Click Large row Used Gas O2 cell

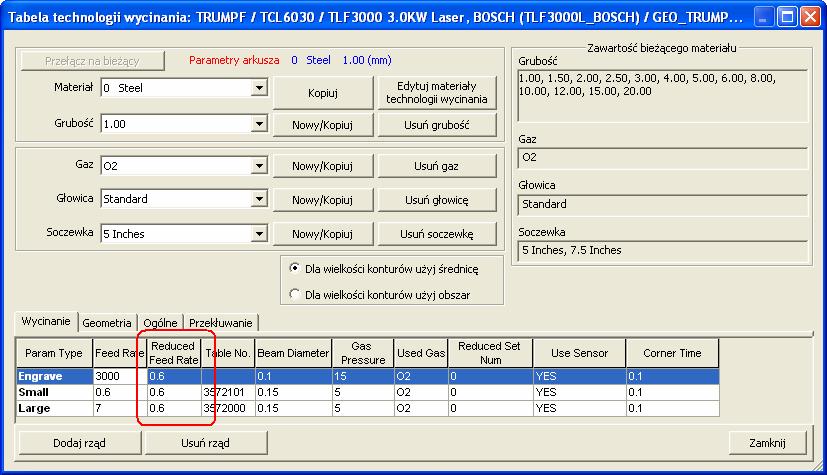421,408
